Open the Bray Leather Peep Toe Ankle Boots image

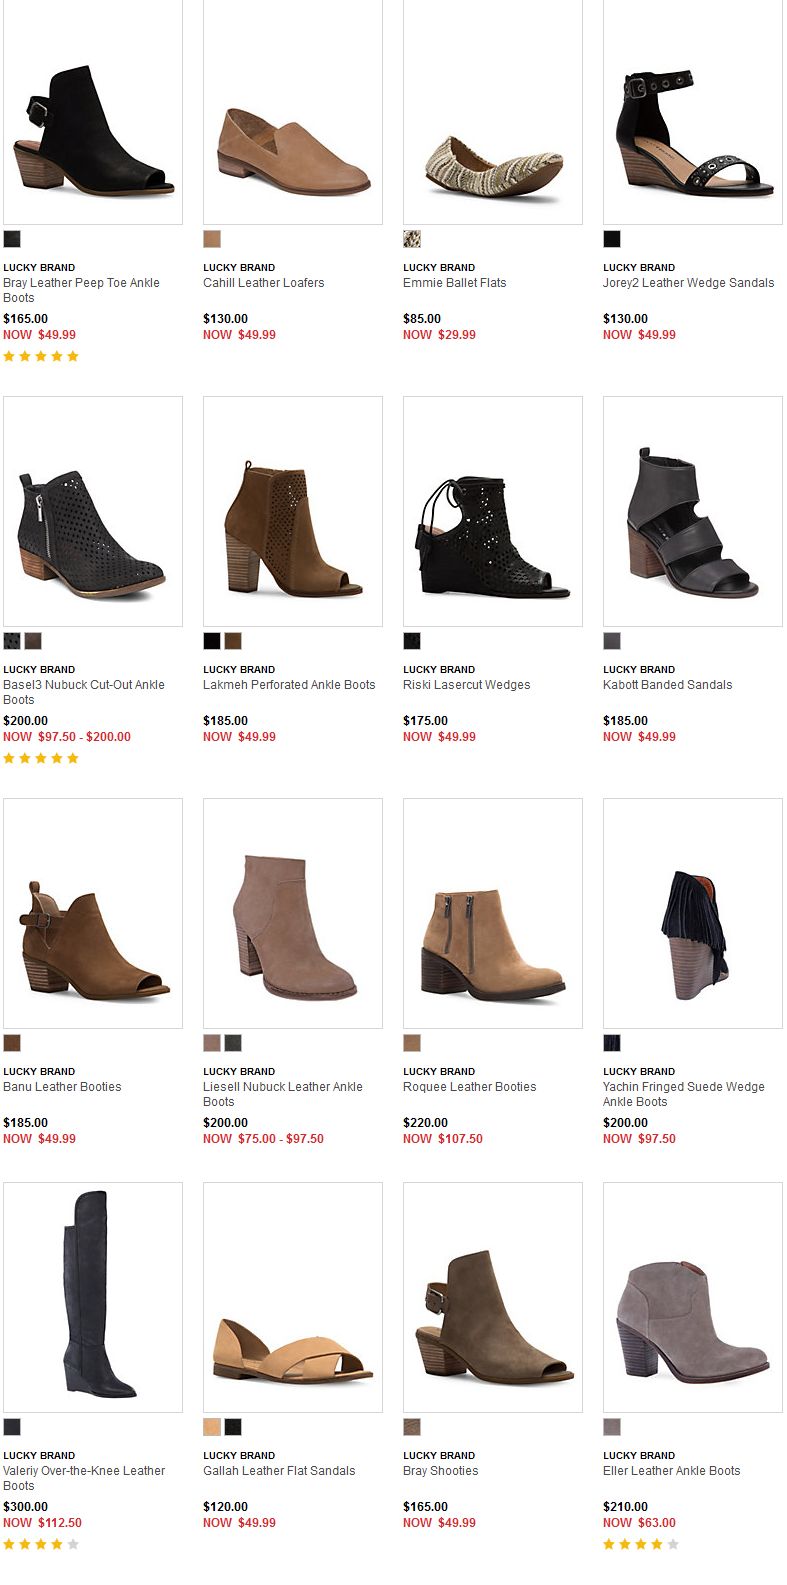pyautogui.click(x=93, y=112)
